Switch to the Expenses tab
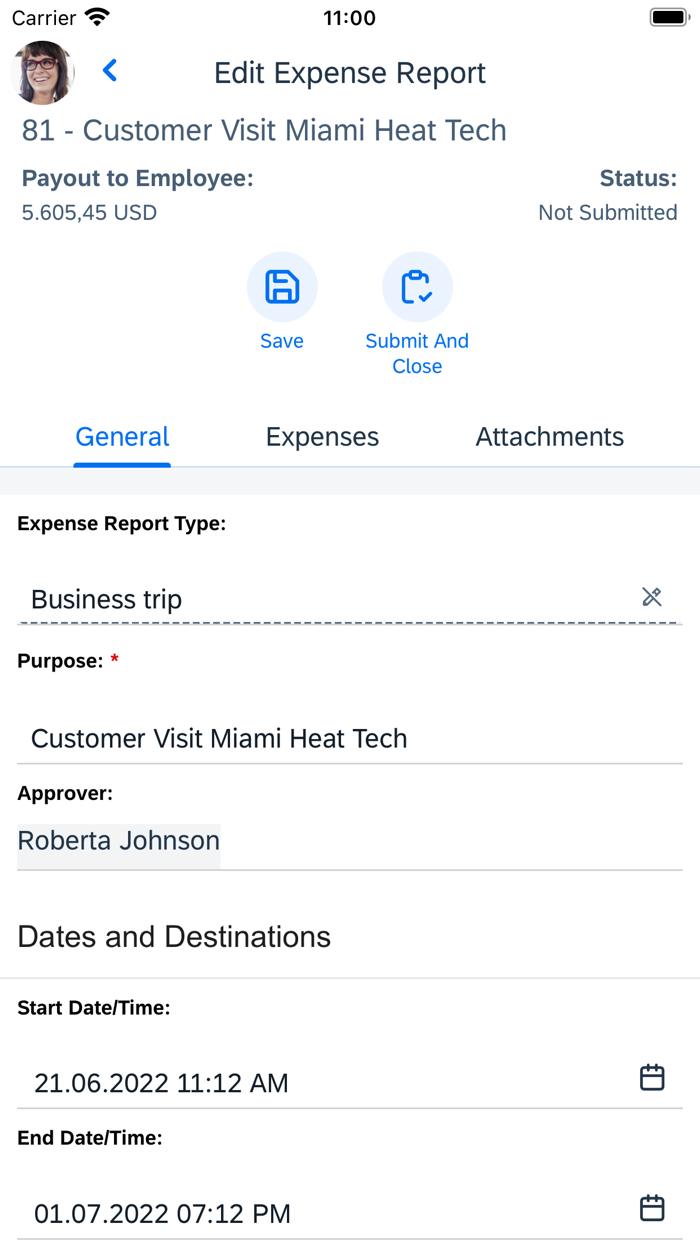Screen dimensions: 700x1244 322,436
